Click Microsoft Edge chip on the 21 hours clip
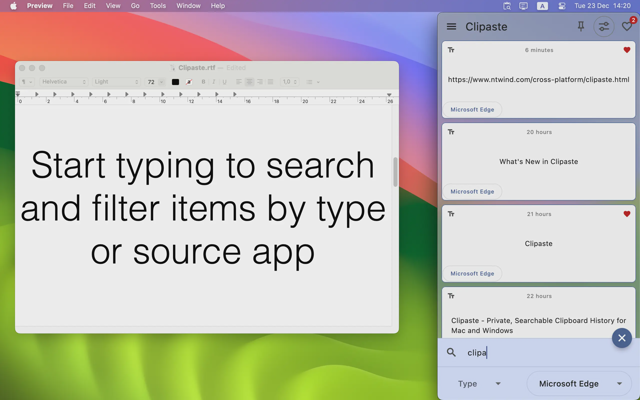The height and width of the screenshot is (400, 640). point(472,273)
